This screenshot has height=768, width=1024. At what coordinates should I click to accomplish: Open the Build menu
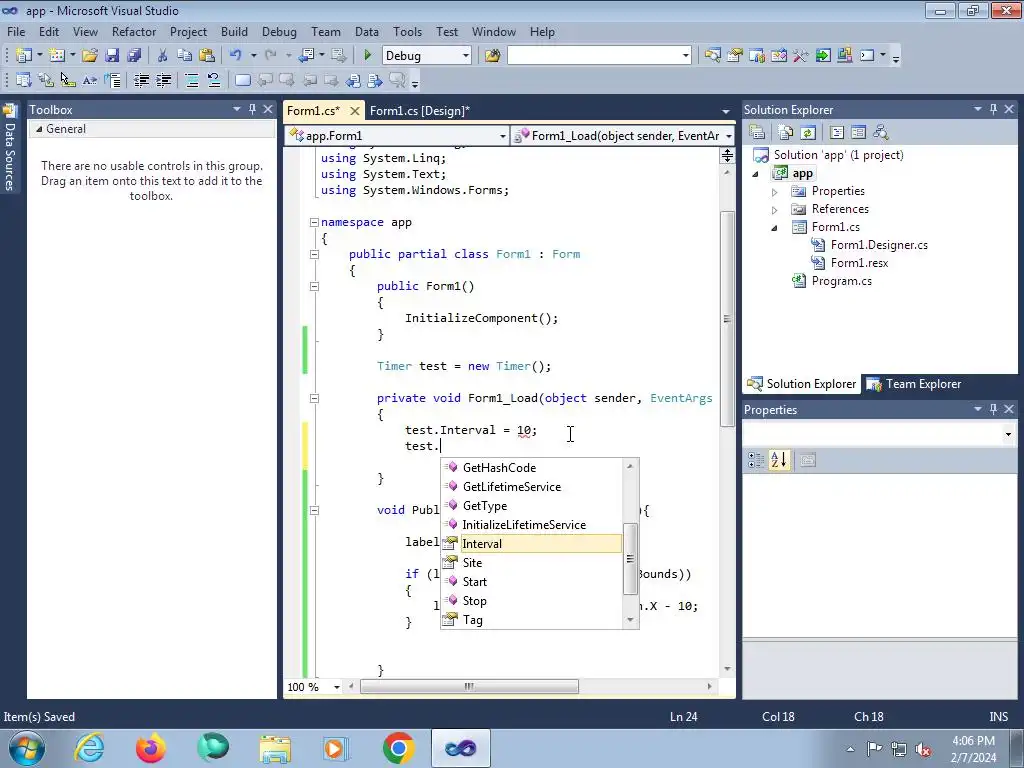(234, 31)
